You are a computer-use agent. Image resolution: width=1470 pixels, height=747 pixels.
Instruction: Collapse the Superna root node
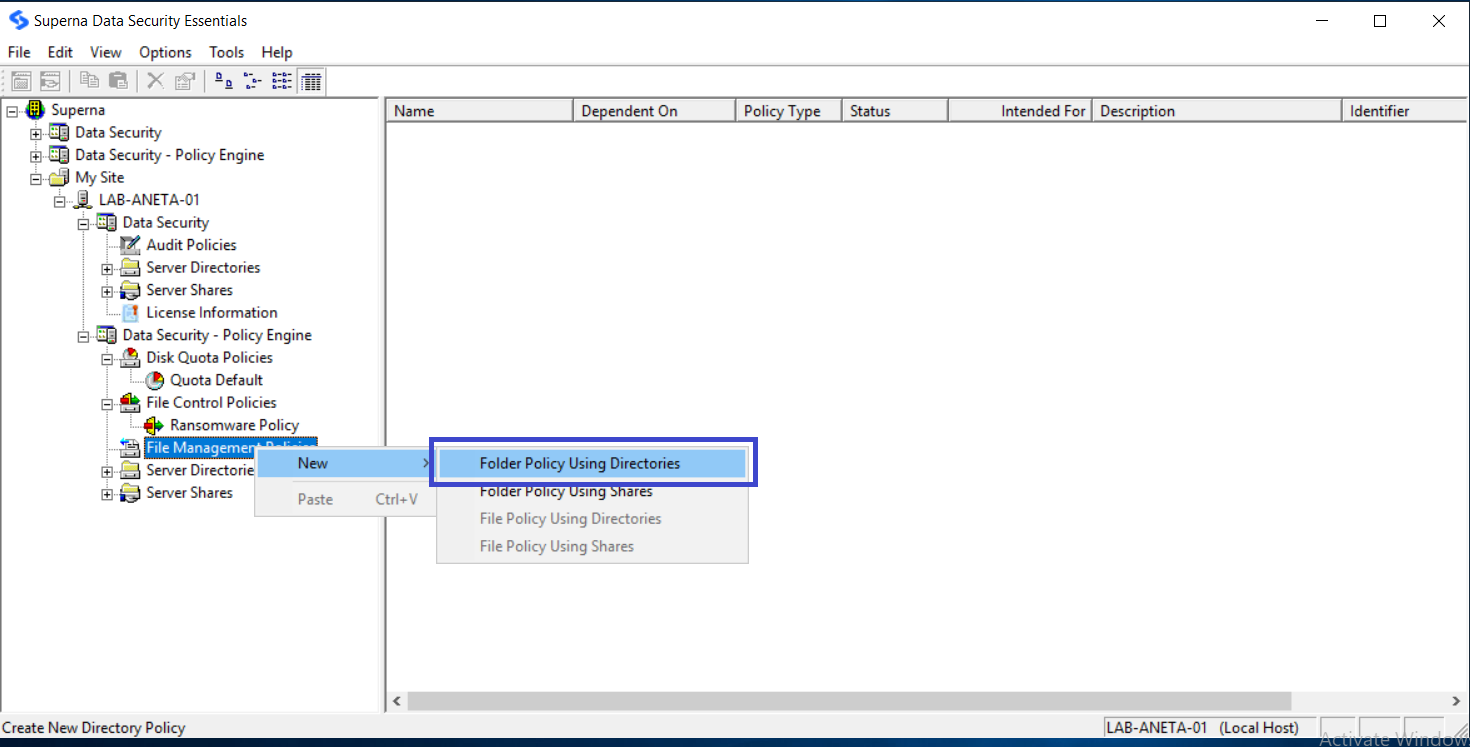[12, 111]
